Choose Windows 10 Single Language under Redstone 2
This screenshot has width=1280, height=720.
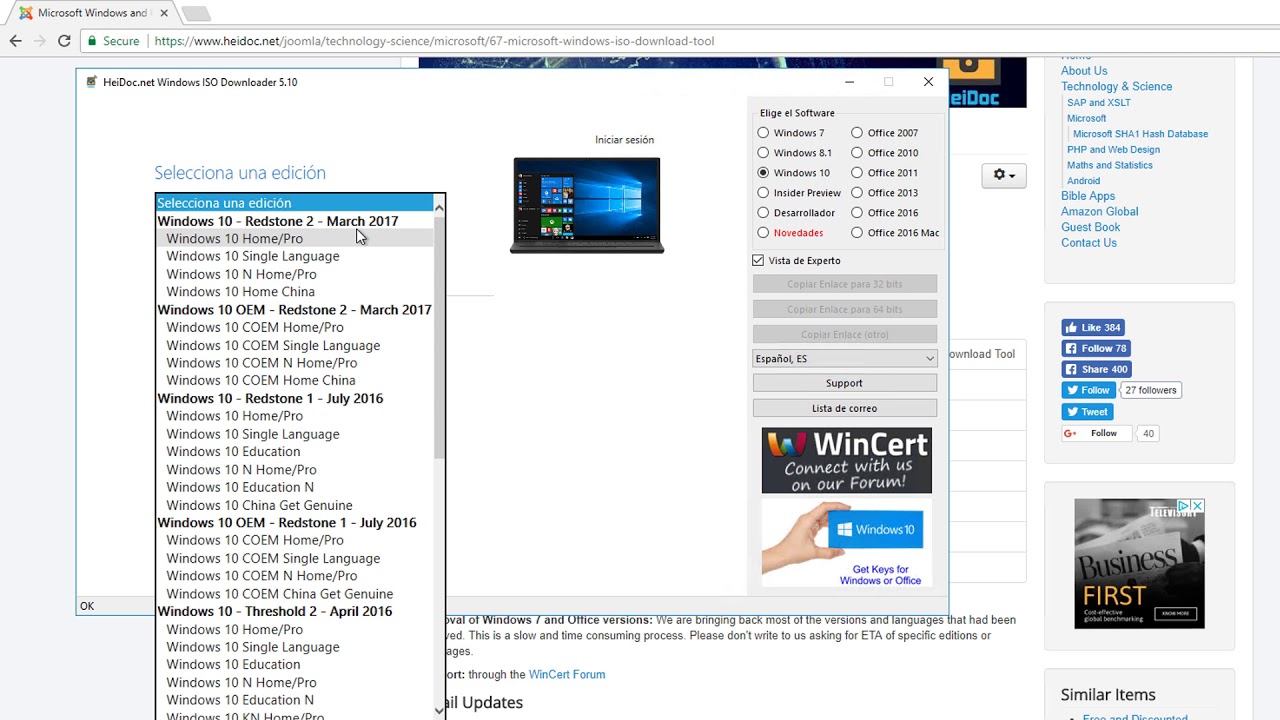[295, 256]
